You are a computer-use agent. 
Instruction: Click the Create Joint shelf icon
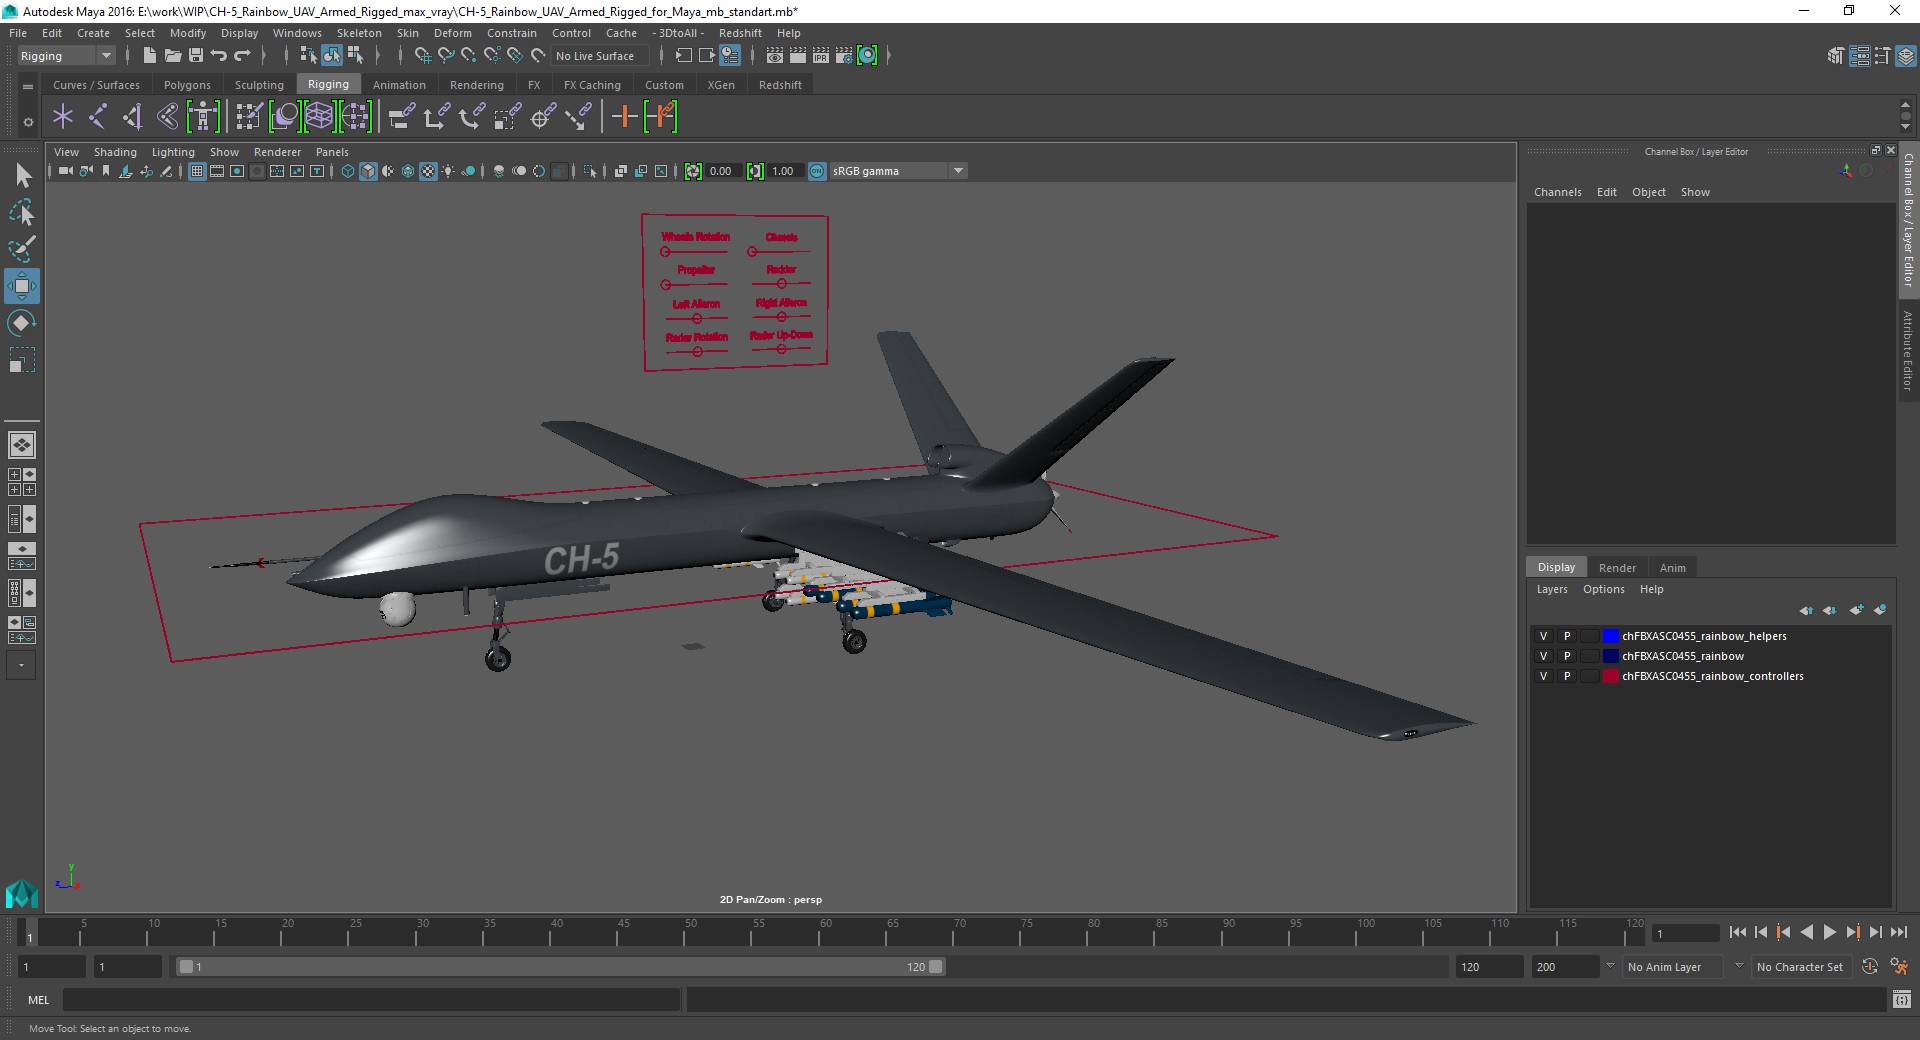98,117
